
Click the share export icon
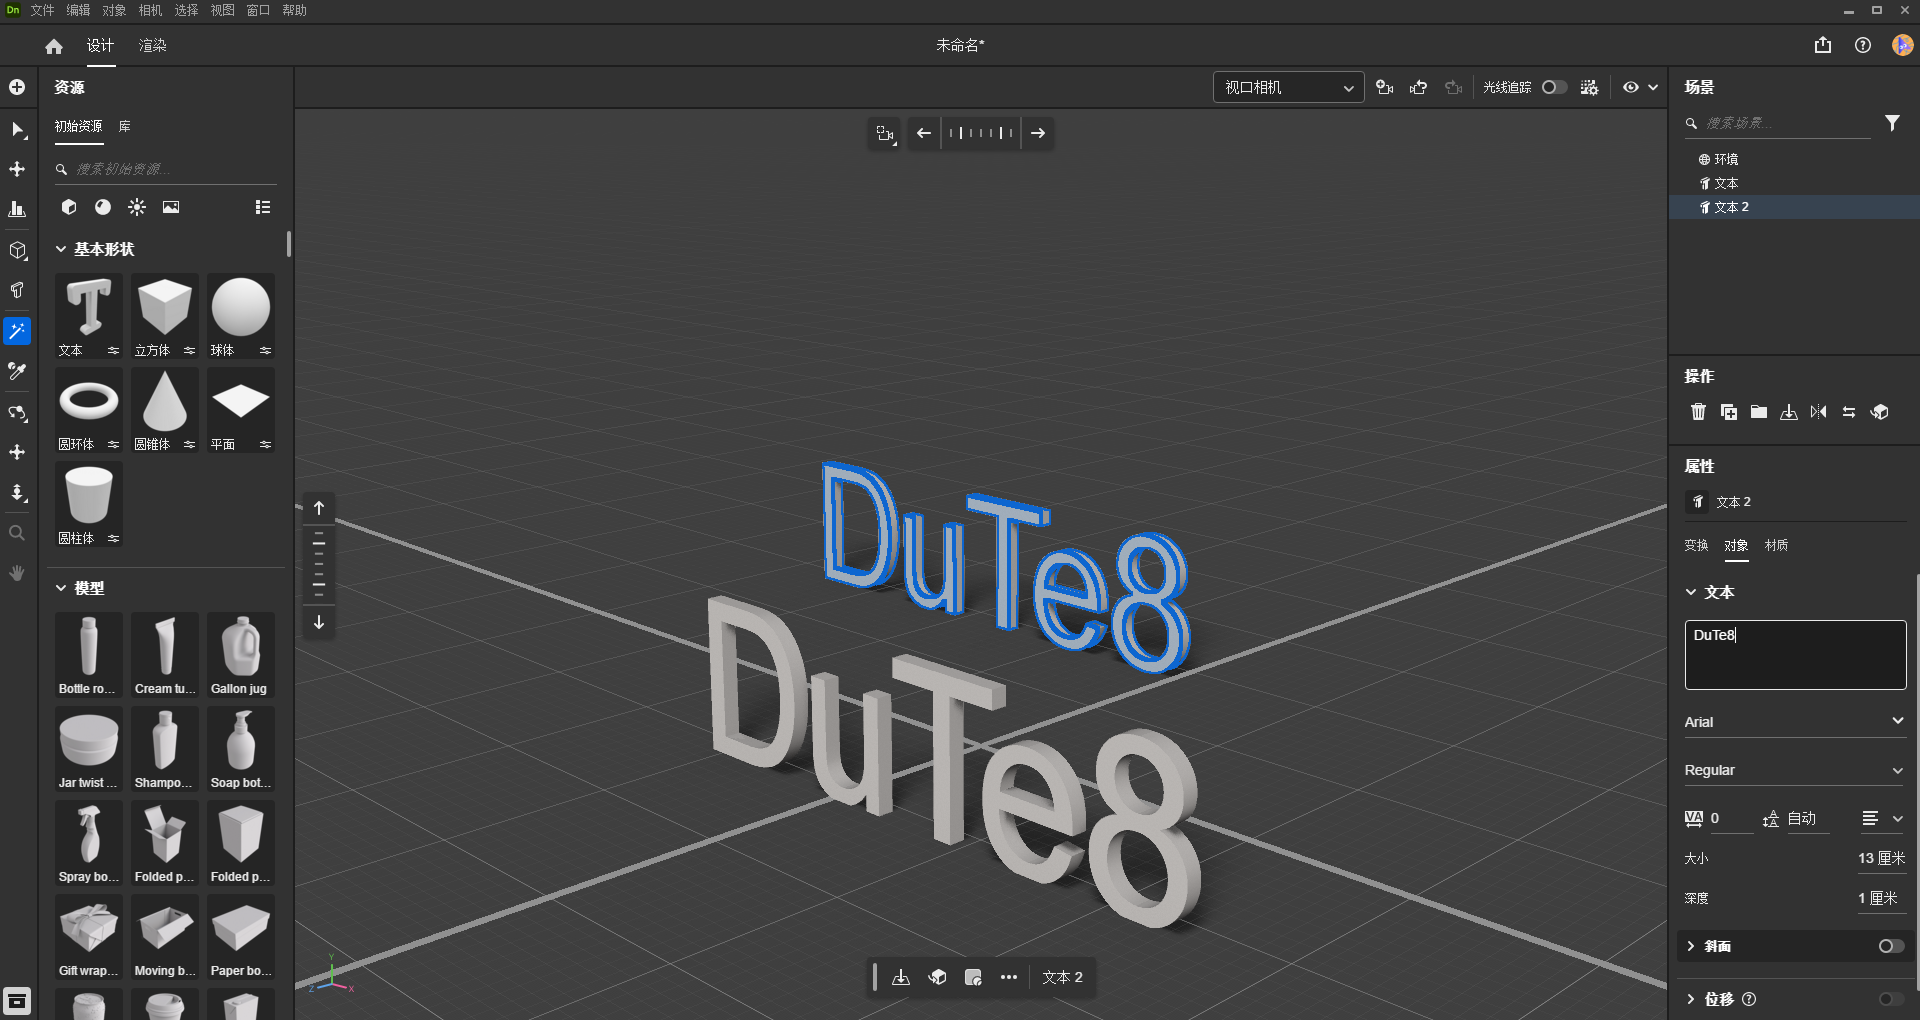click(x=1823, y=45)
